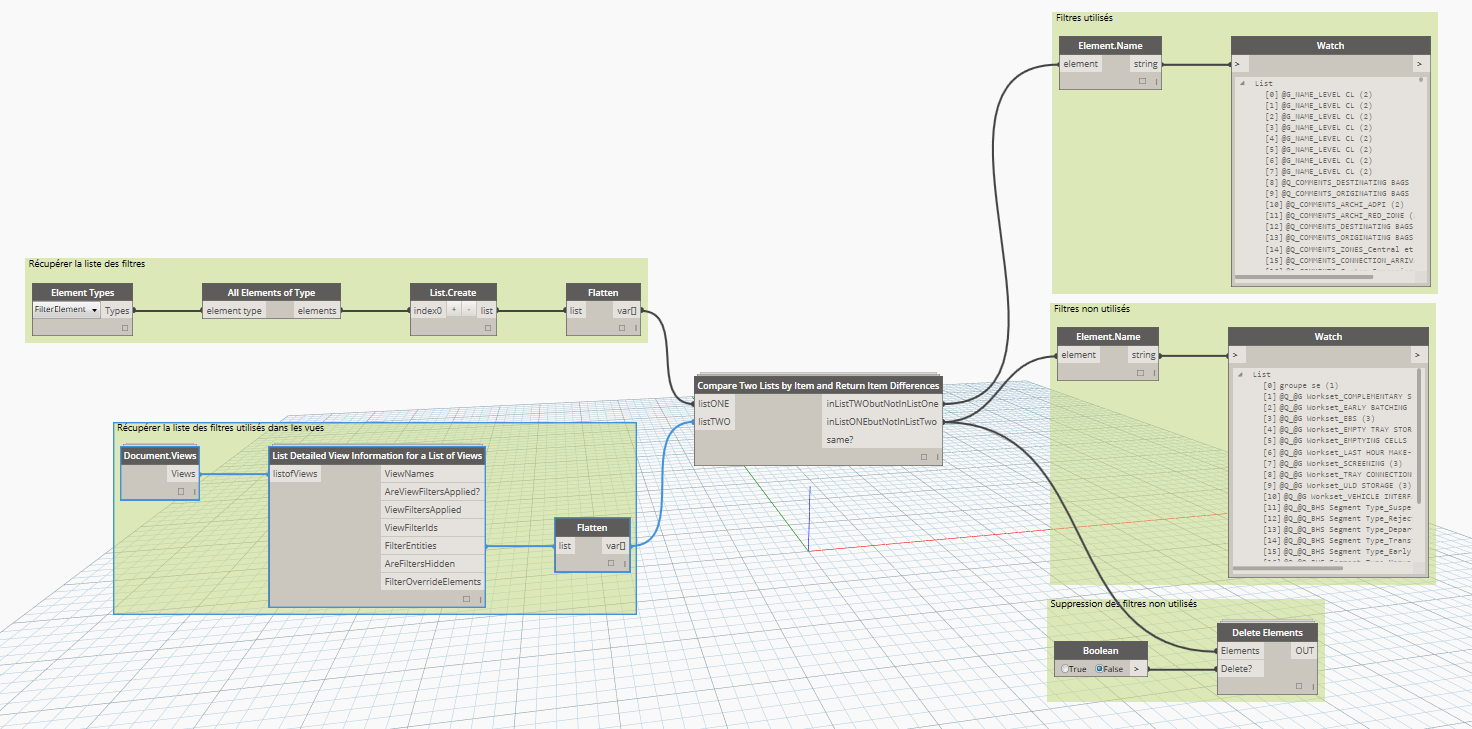This screenshot has height=729, width=1472.
Task: Click input arrow port of upper Watch node
Action: [1239, 64]
